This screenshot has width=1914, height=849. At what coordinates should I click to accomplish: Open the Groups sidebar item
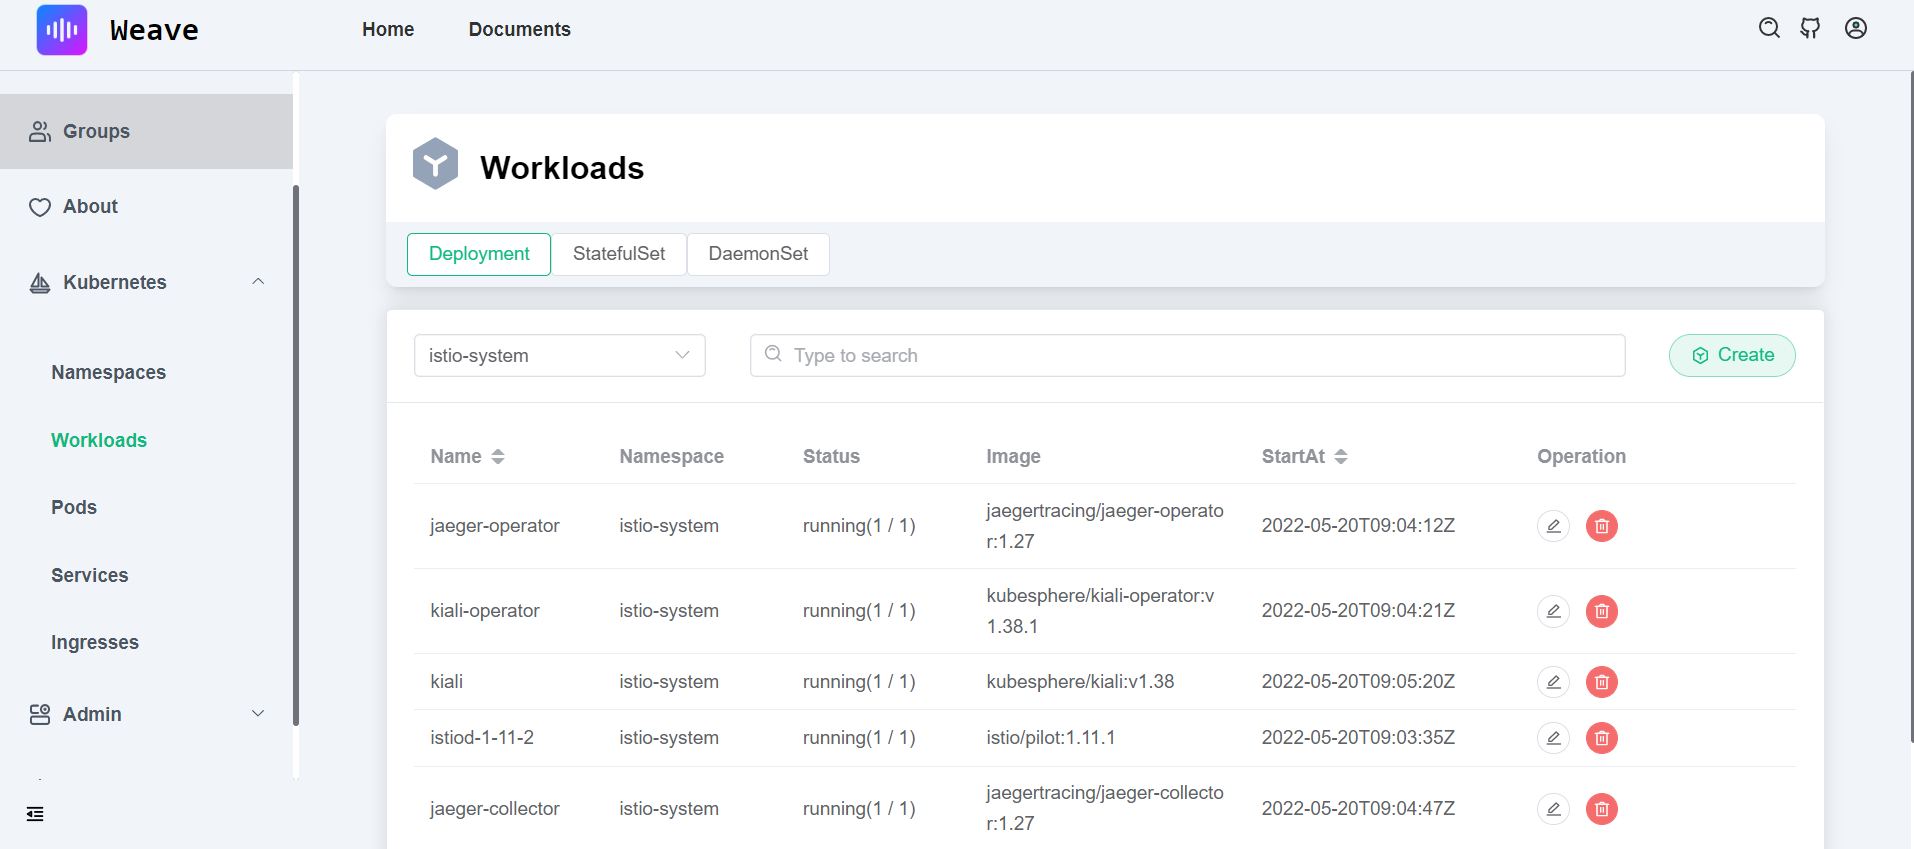146,131
